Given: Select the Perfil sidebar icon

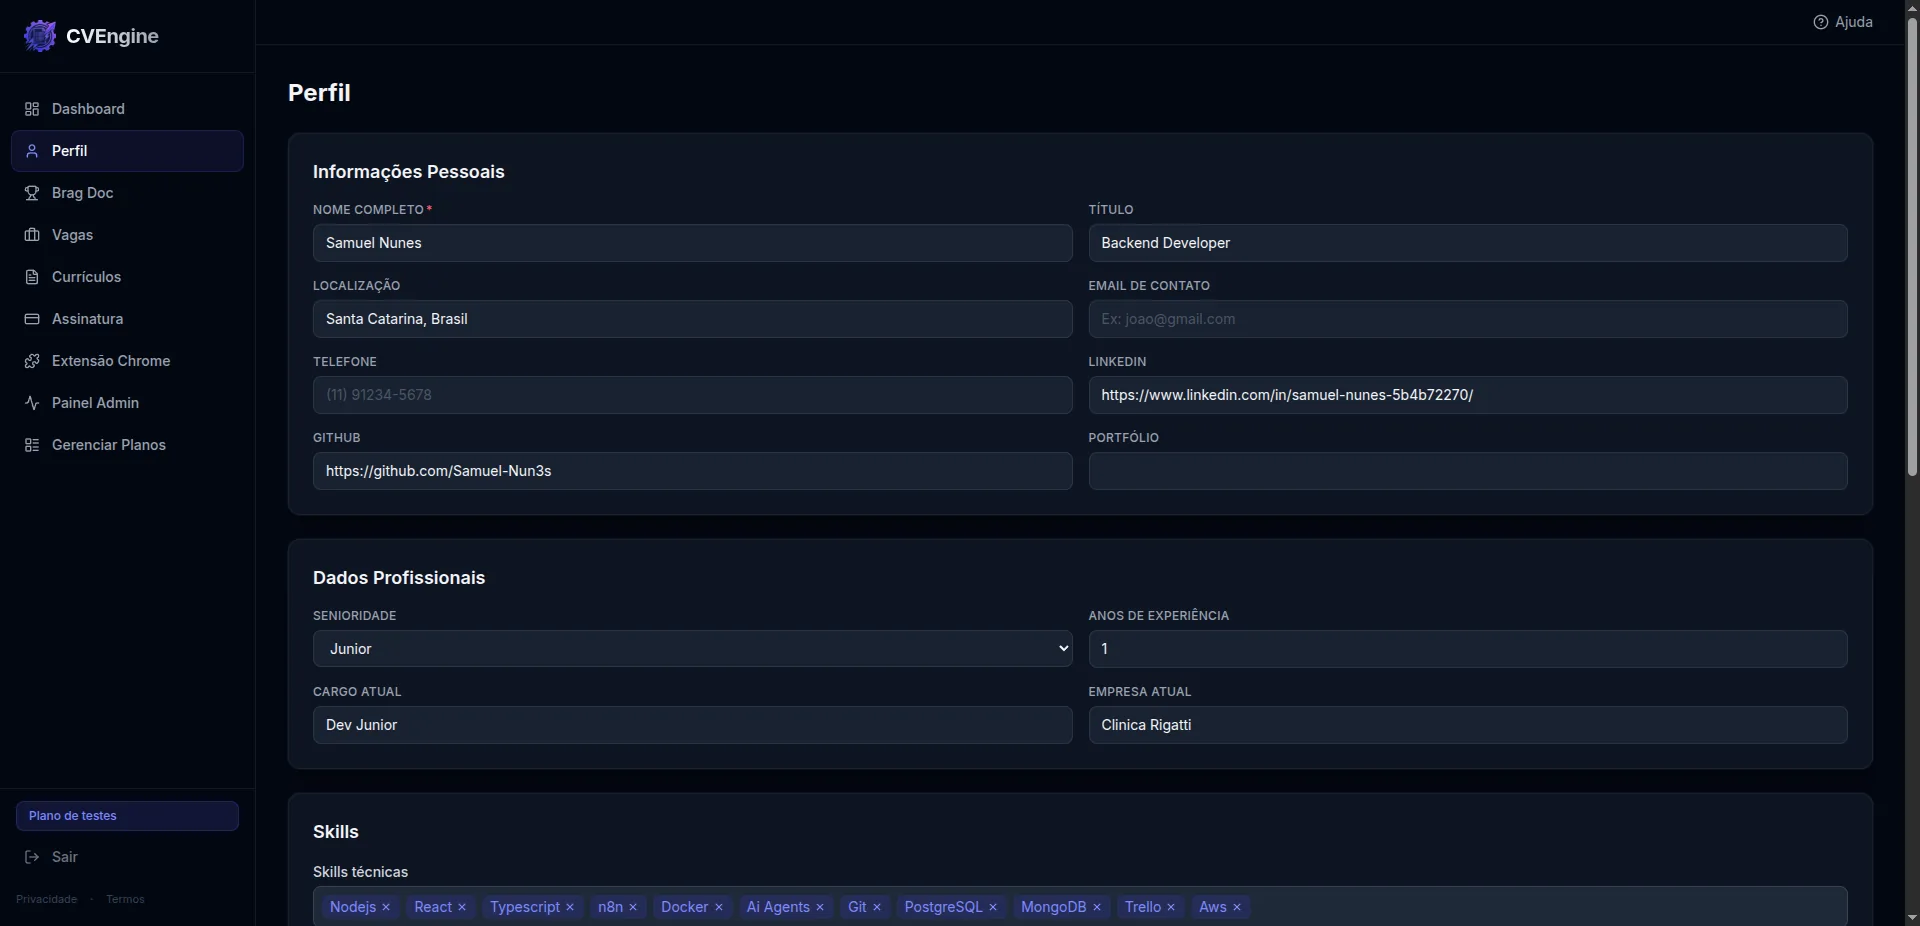Looking at the screenshot, I should [x=32, y=151].
